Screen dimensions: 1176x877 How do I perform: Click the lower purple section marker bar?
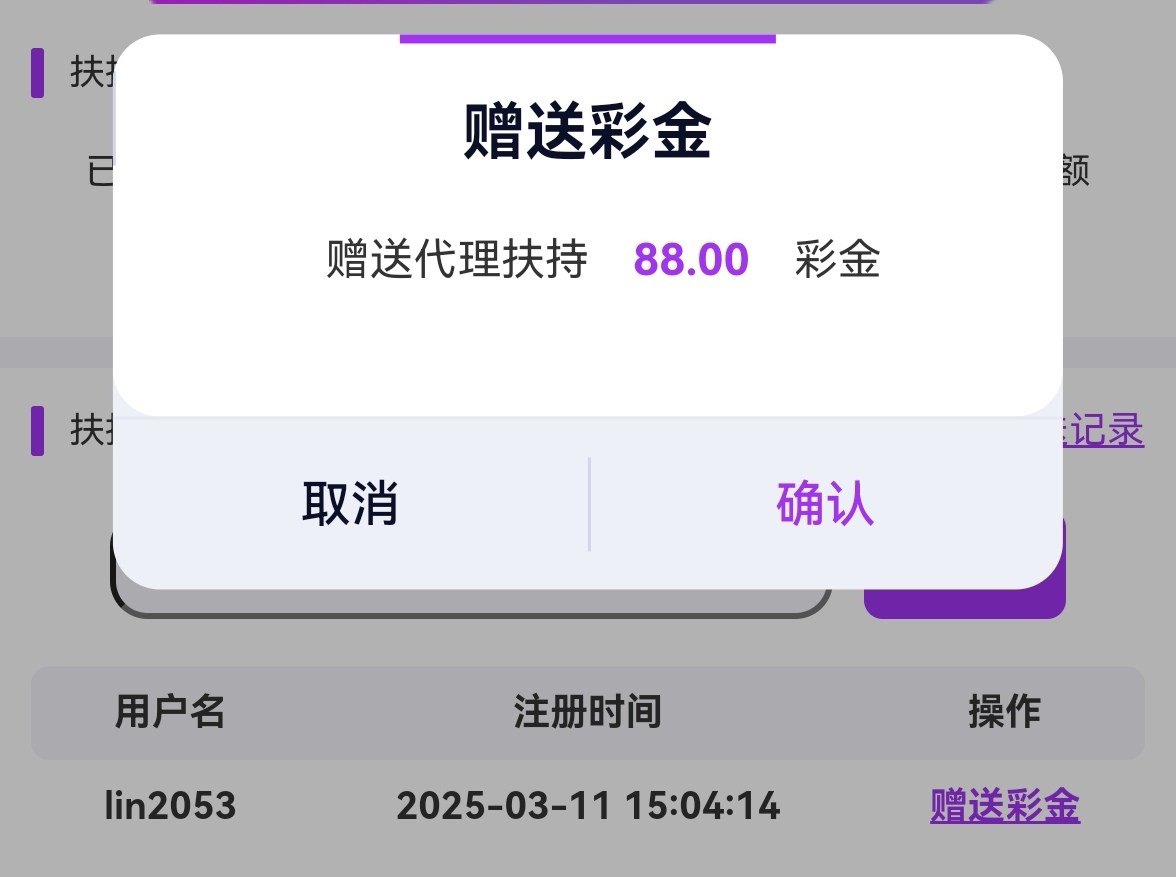[x=37, y=430]
